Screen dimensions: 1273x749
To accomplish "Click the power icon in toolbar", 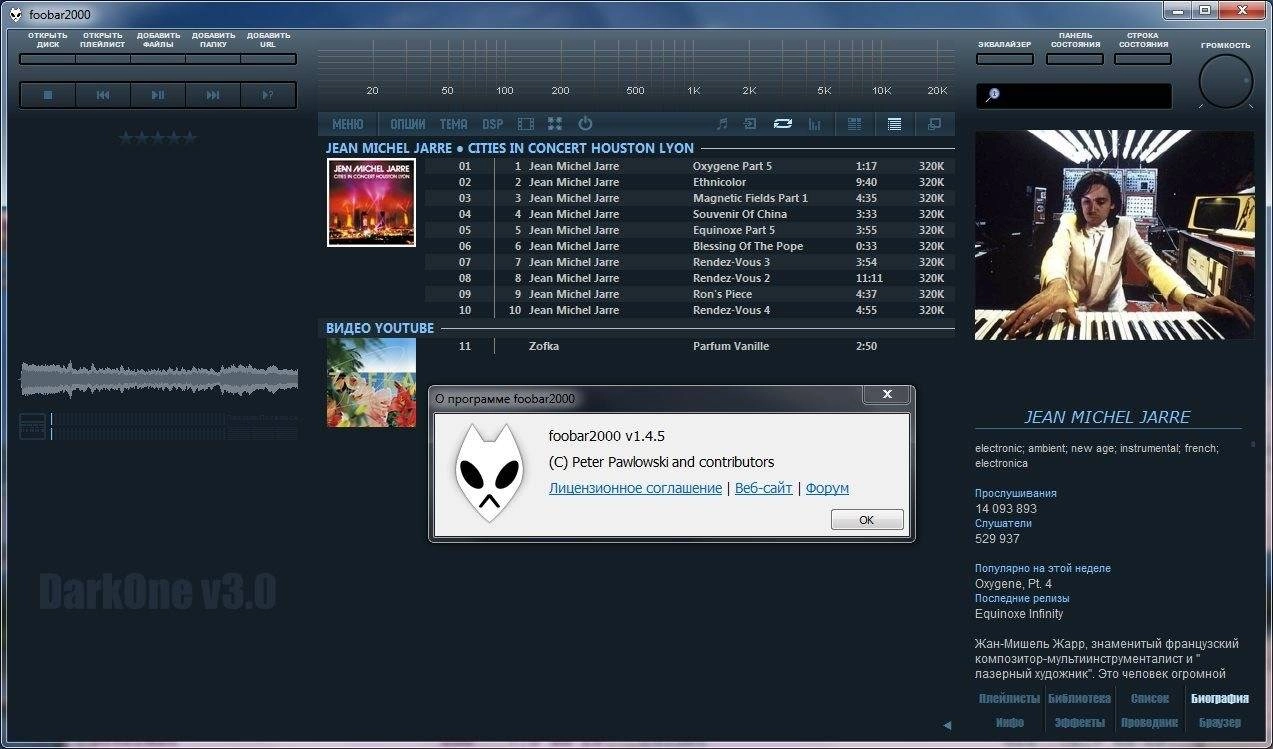I will pyautogui.click(x=585, y=124).
